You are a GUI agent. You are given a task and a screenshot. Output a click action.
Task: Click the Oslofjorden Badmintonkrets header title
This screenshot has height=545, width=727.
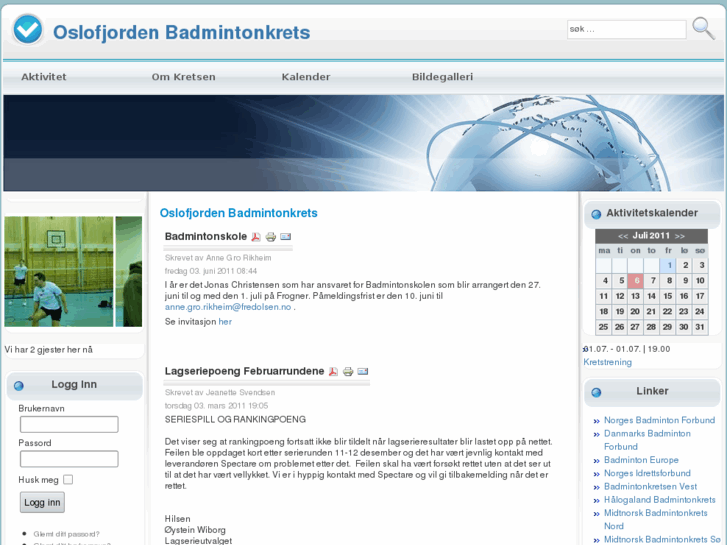pos(182,32)
